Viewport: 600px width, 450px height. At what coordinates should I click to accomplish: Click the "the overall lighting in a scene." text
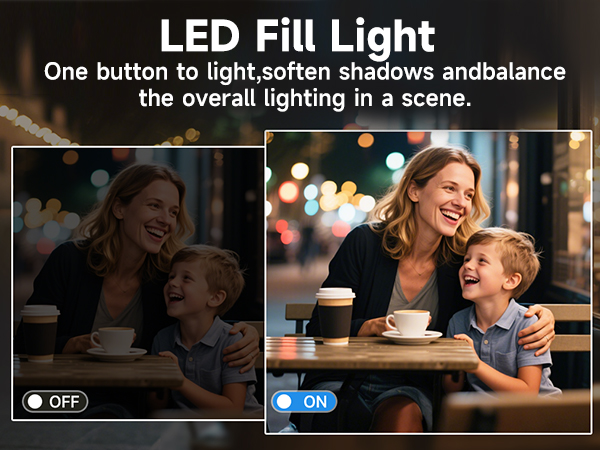[x=305, y=98]
